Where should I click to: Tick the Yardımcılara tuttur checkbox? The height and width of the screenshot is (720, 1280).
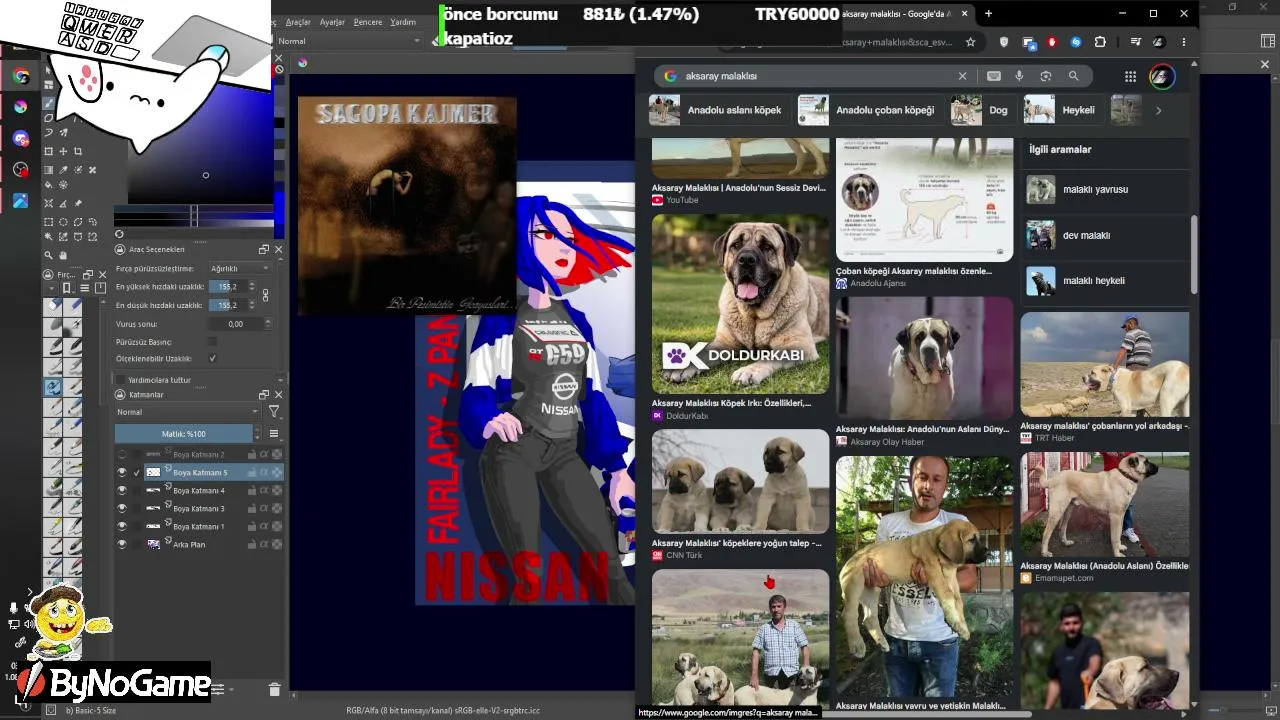[121, 380]
